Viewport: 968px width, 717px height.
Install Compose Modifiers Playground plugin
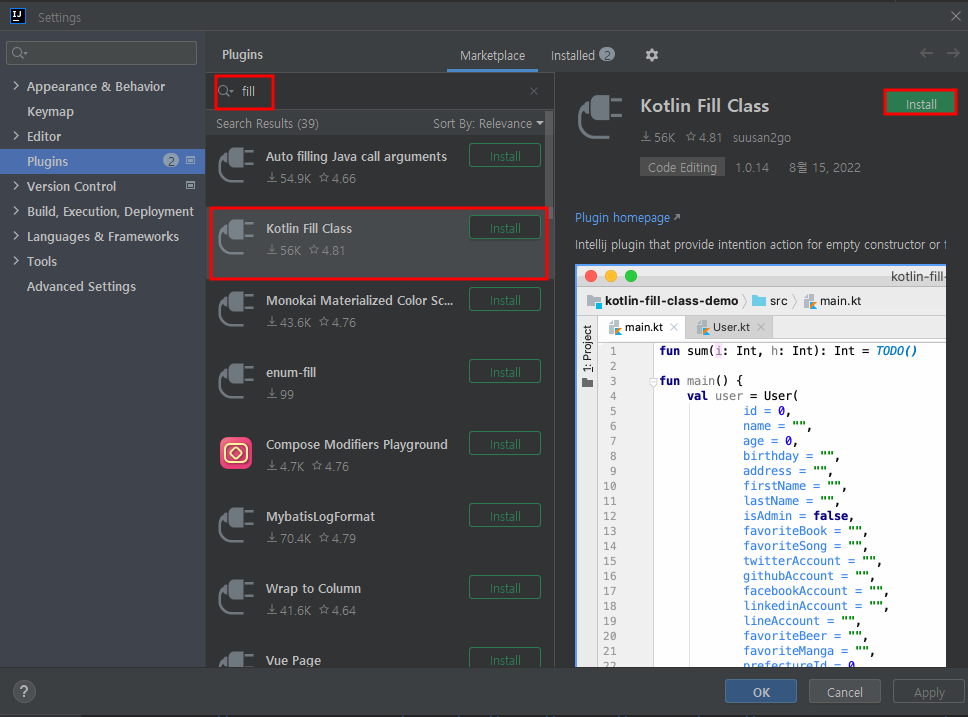coord(505,444)
